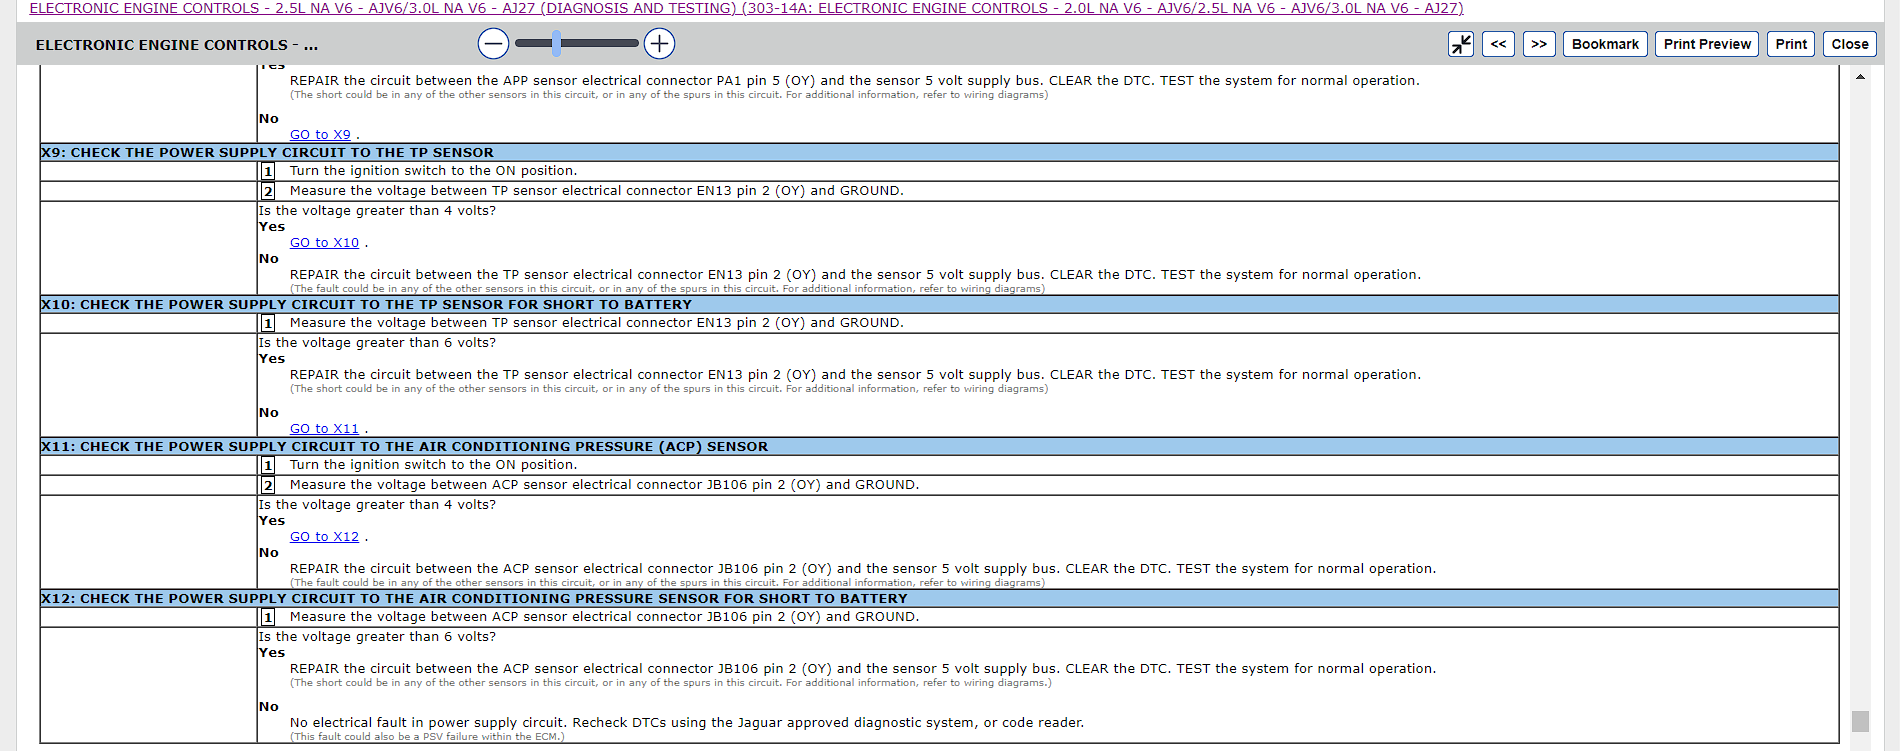
Task: Click the zoom out minus icon
Action: point(493,44)
